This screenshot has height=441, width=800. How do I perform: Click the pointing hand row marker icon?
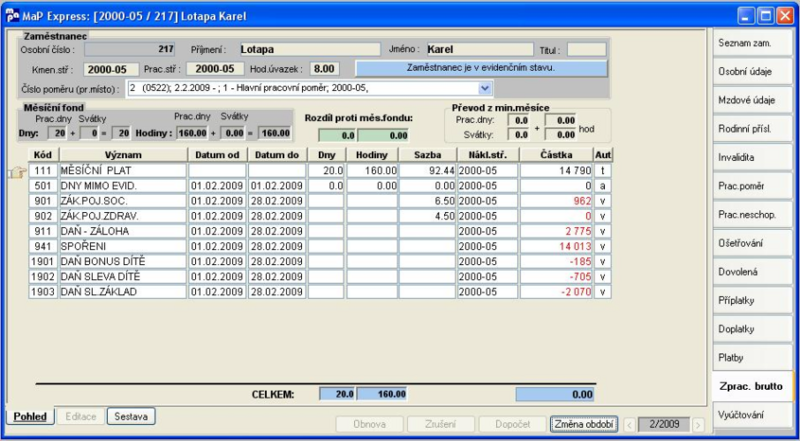[x=17, y=173]
